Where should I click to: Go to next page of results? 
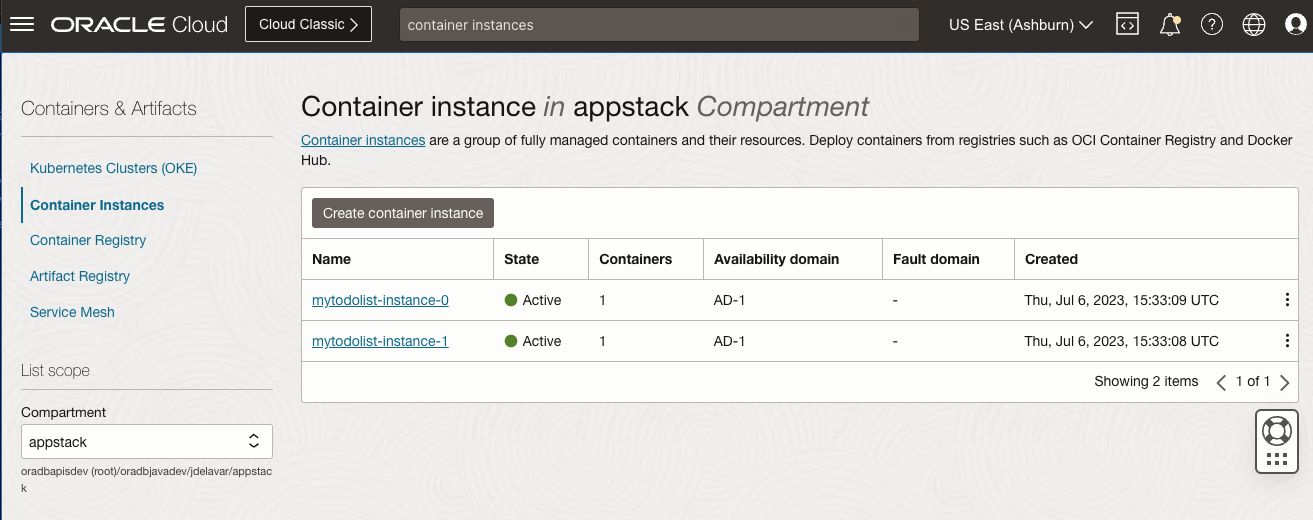(x=1285, y=382)
